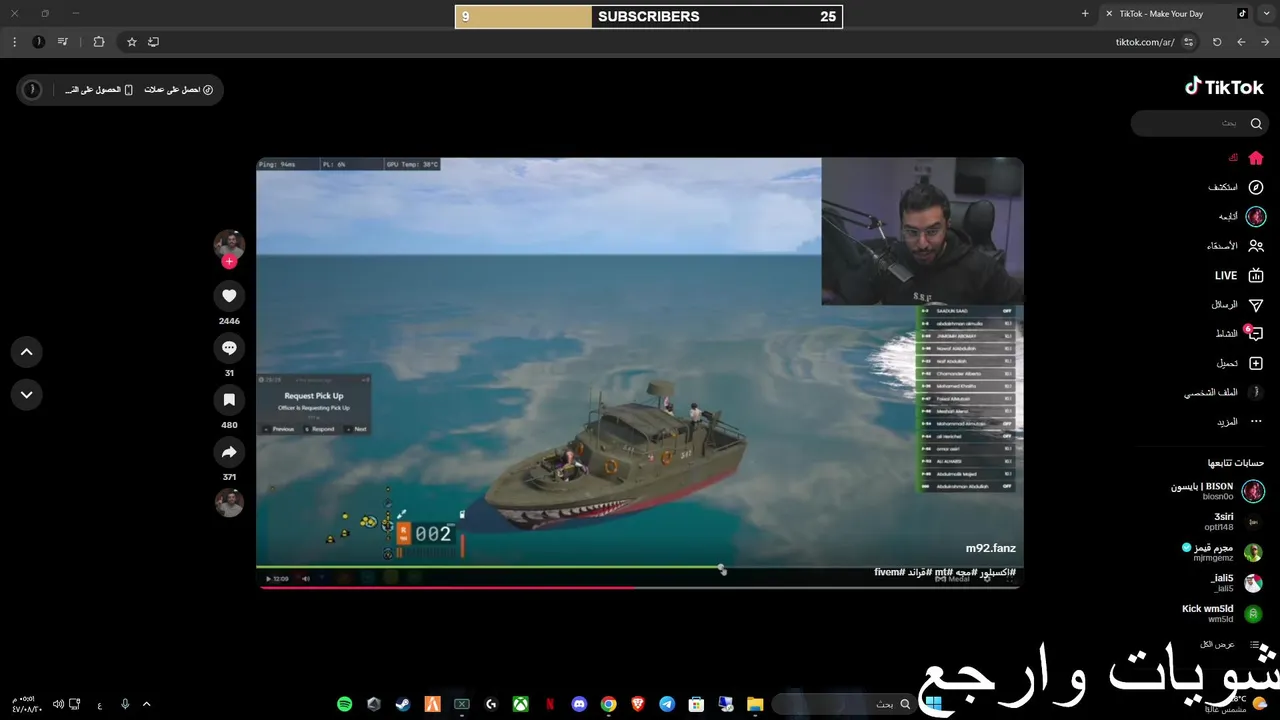Open Messages (الرسائل) in the sidebar
This screenshot has height=720, width=1280.
tap(1237, 305)
